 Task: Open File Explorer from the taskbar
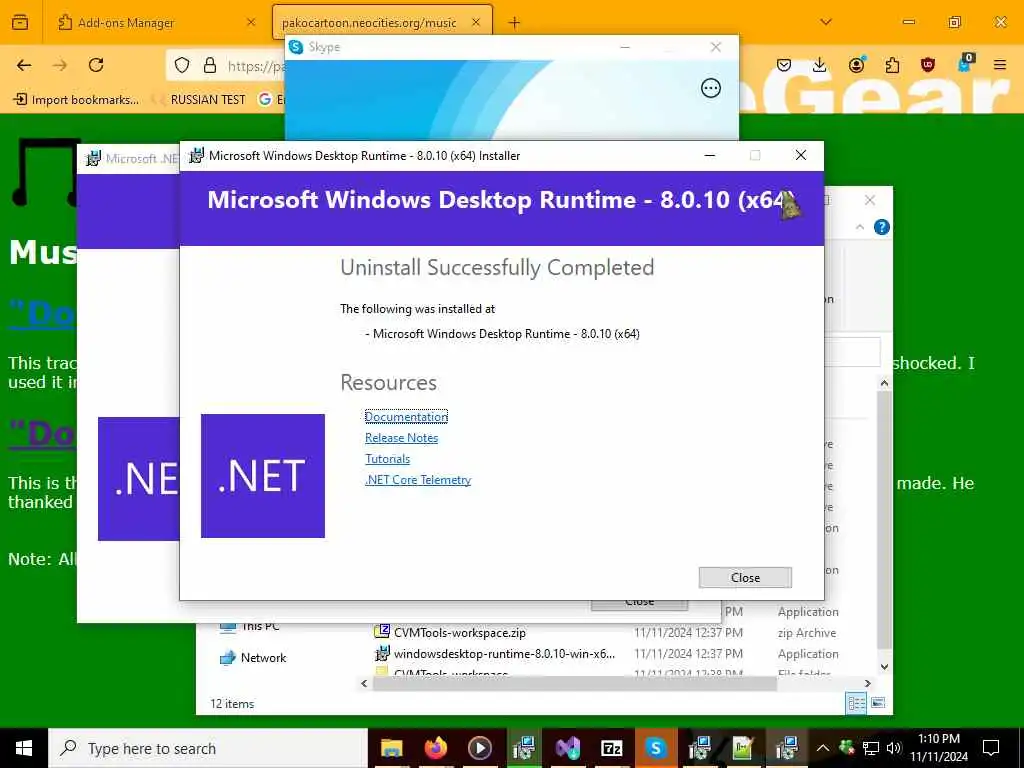pos(392,748)
